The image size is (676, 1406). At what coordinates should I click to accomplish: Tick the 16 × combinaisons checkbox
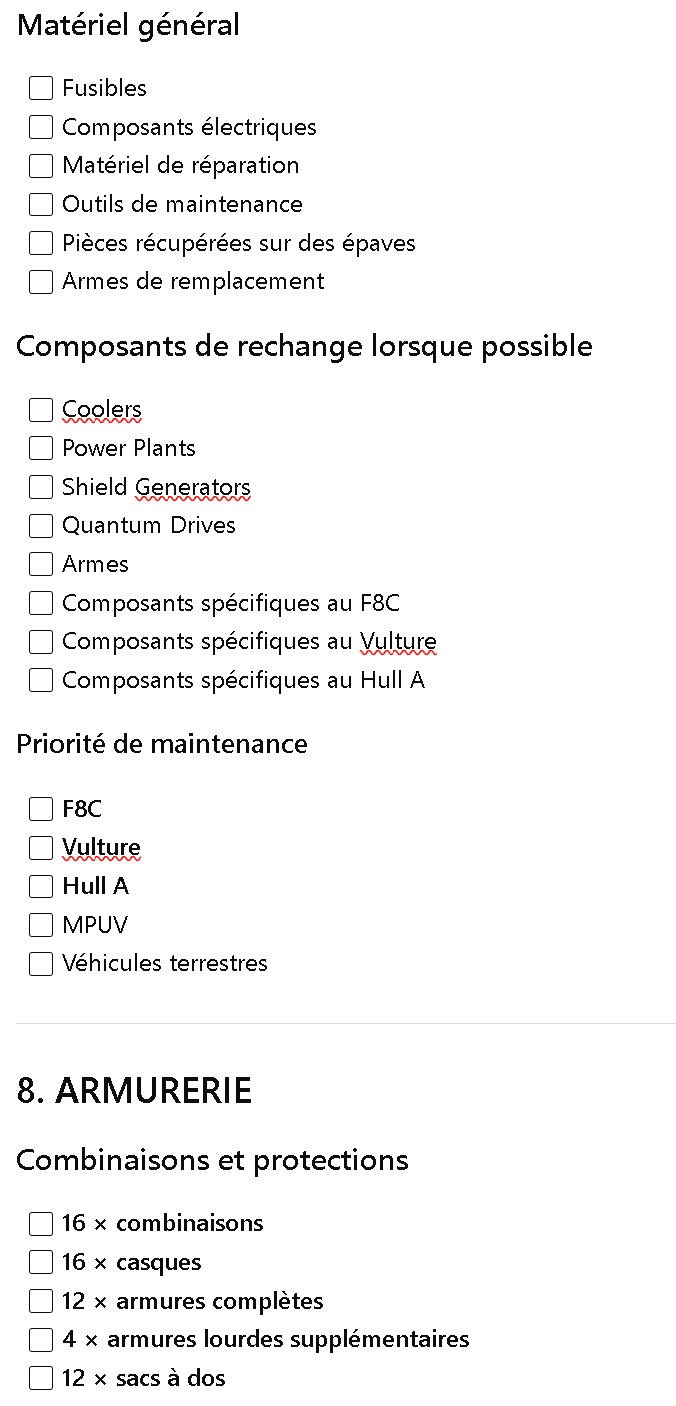click(41, 1223)
